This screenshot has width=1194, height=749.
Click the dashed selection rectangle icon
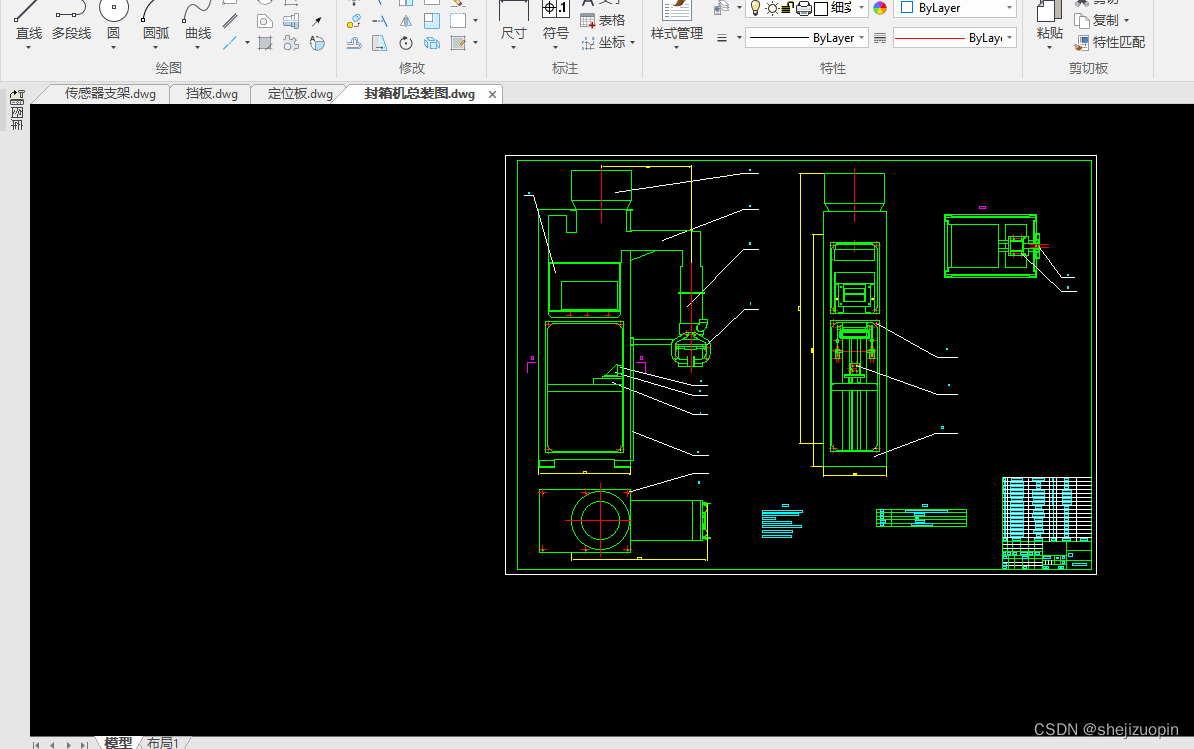(x=458, y=21)
